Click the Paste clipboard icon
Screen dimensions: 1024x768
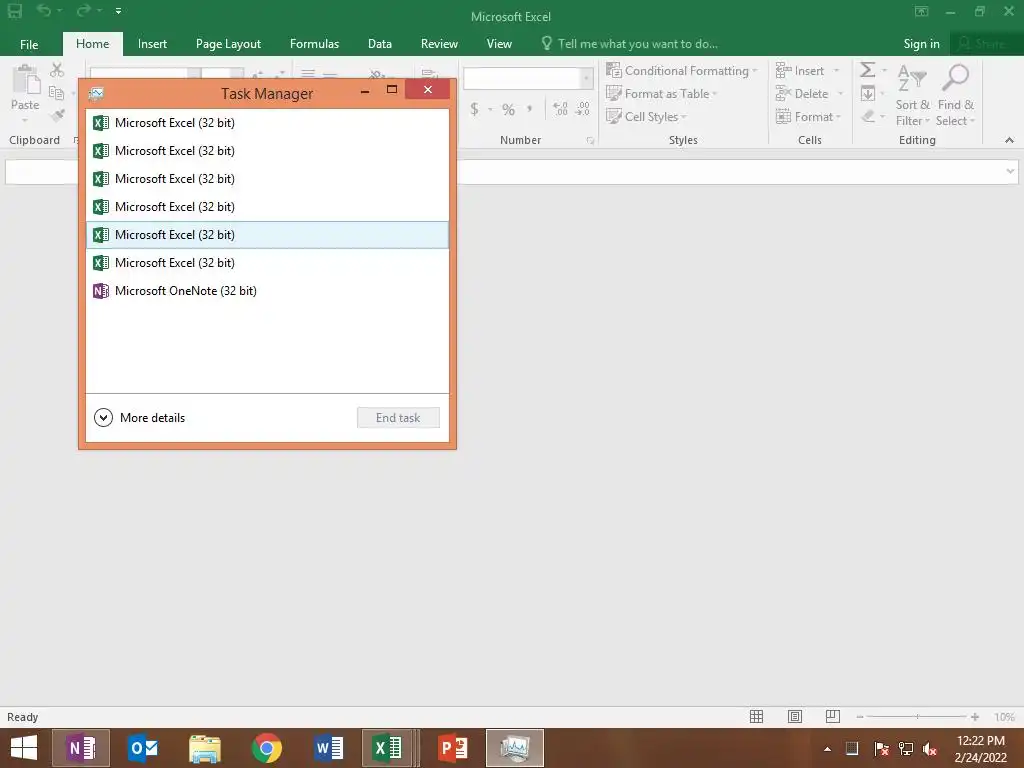(x=25, y=80)
